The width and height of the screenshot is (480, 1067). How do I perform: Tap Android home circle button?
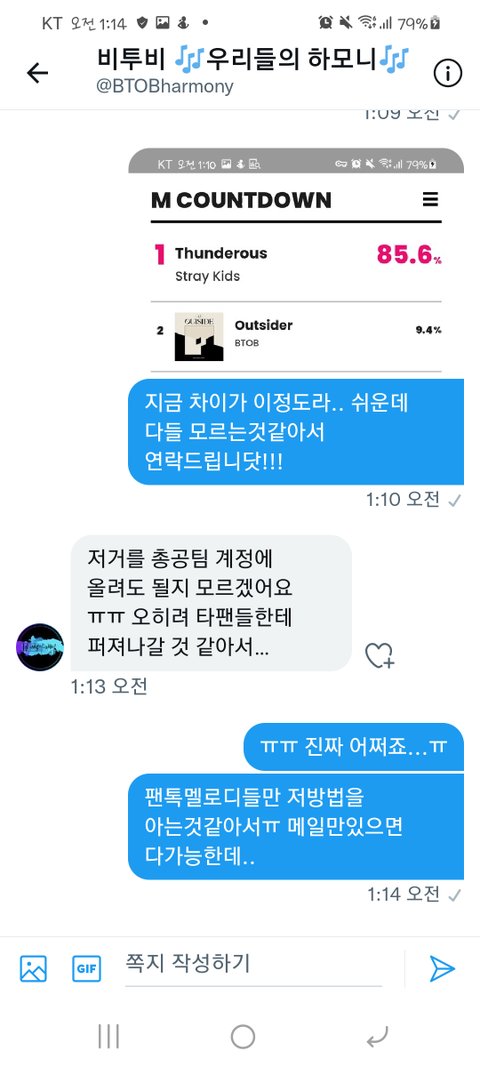pyautogui.click(x=242, y=1036)
